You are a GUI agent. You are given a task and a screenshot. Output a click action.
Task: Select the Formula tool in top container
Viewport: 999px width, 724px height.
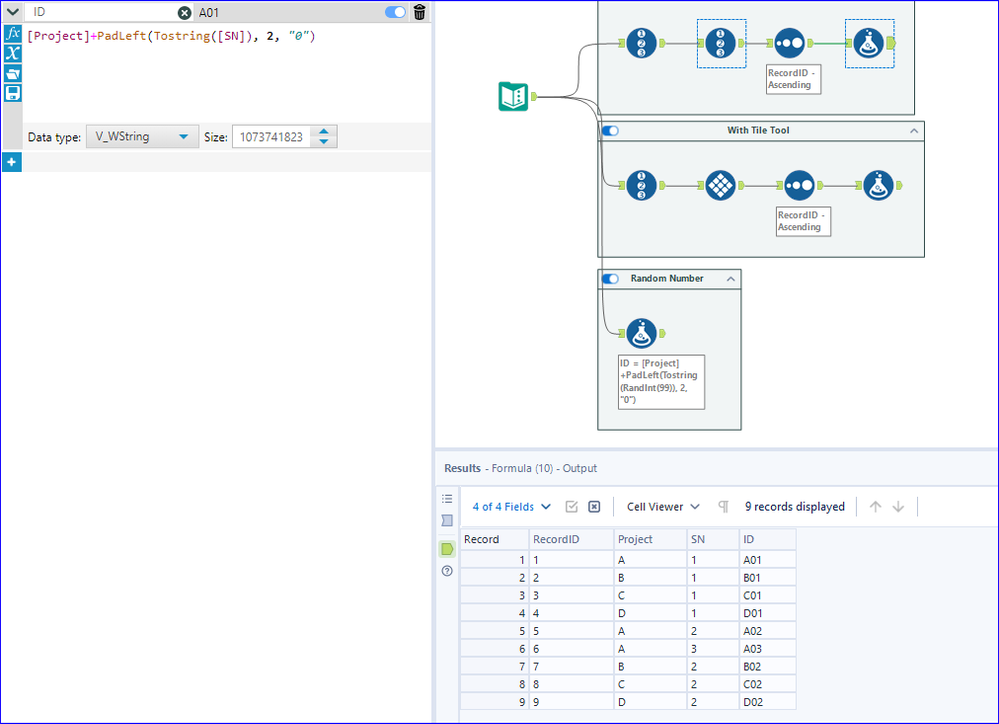pos(869,43)
